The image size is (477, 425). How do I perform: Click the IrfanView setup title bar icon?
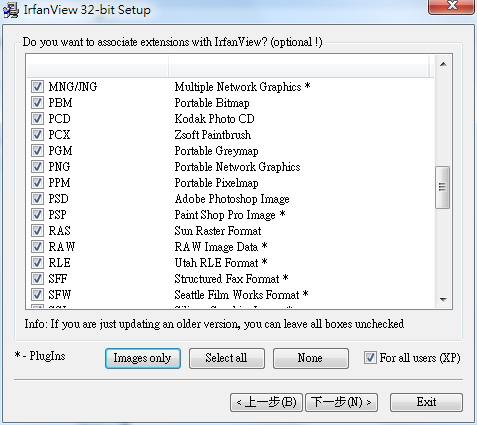(x=11, y=10)
